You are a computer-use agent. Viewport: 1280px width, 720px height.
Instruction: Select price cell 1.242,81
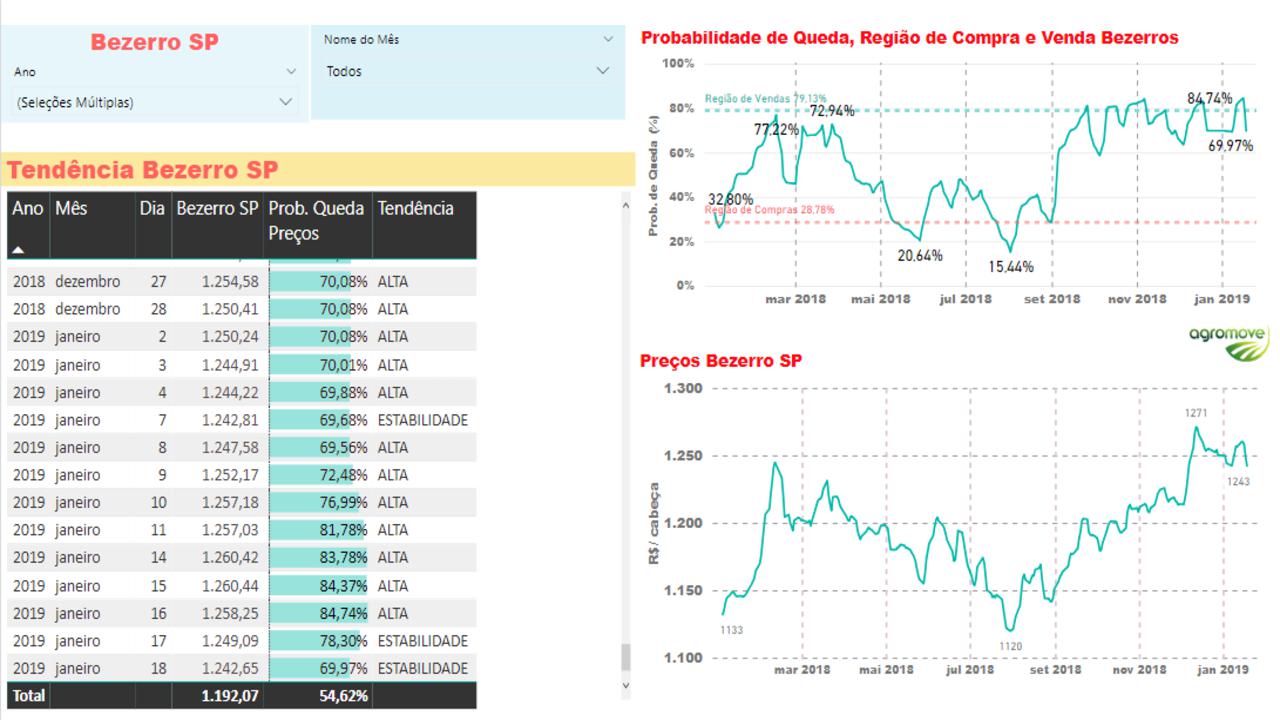point(229,420)
